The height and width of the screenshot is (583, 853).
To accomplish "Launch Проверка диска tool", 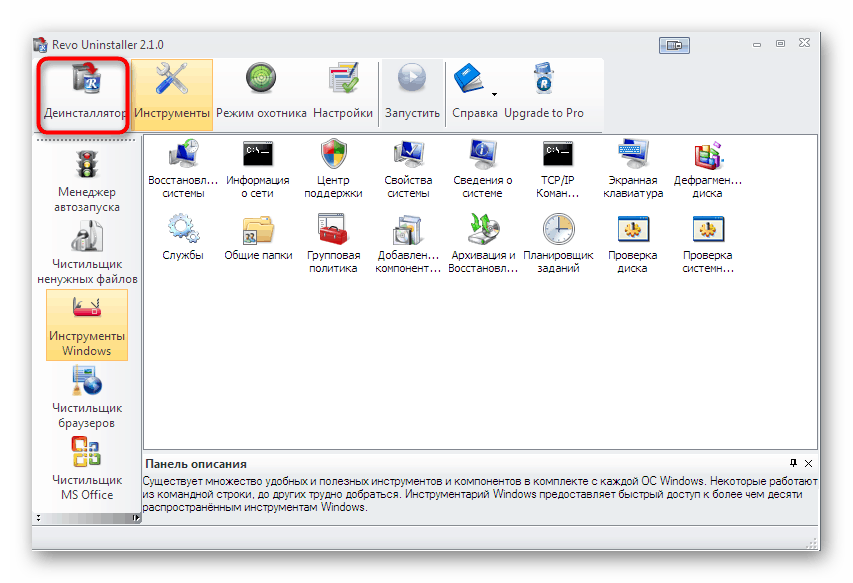I will (633, 244).
